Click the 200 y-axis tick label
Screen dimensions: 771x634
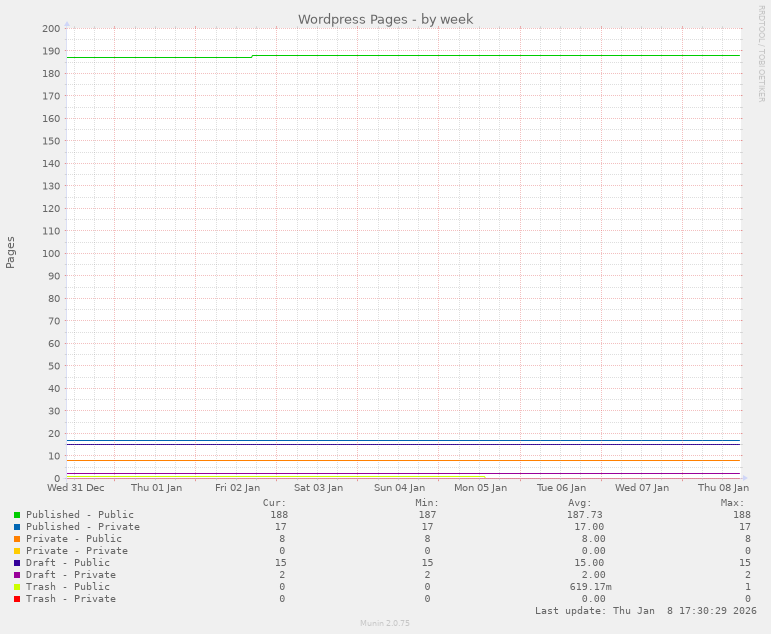(51, 29)
